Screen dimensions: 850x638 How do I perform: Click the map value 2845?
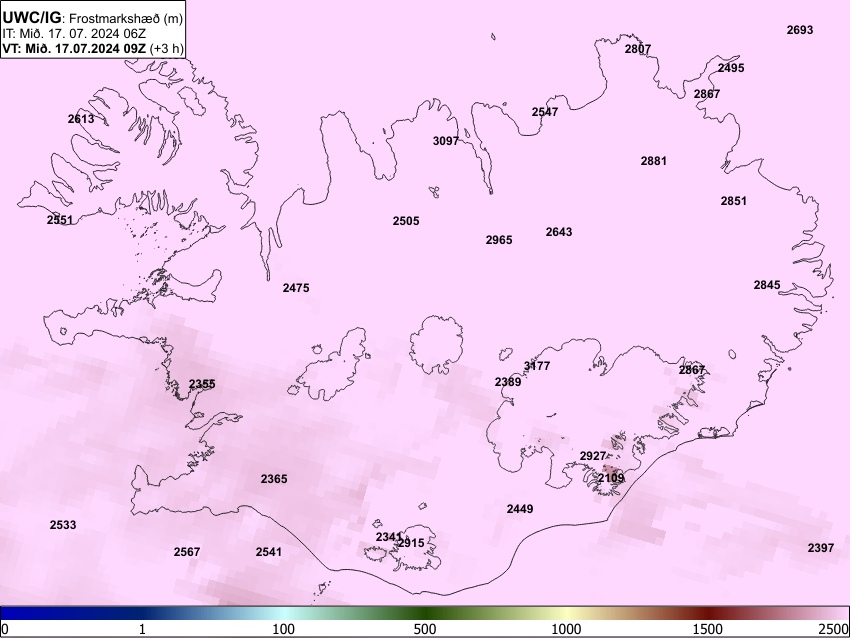(x=767, y=285)
